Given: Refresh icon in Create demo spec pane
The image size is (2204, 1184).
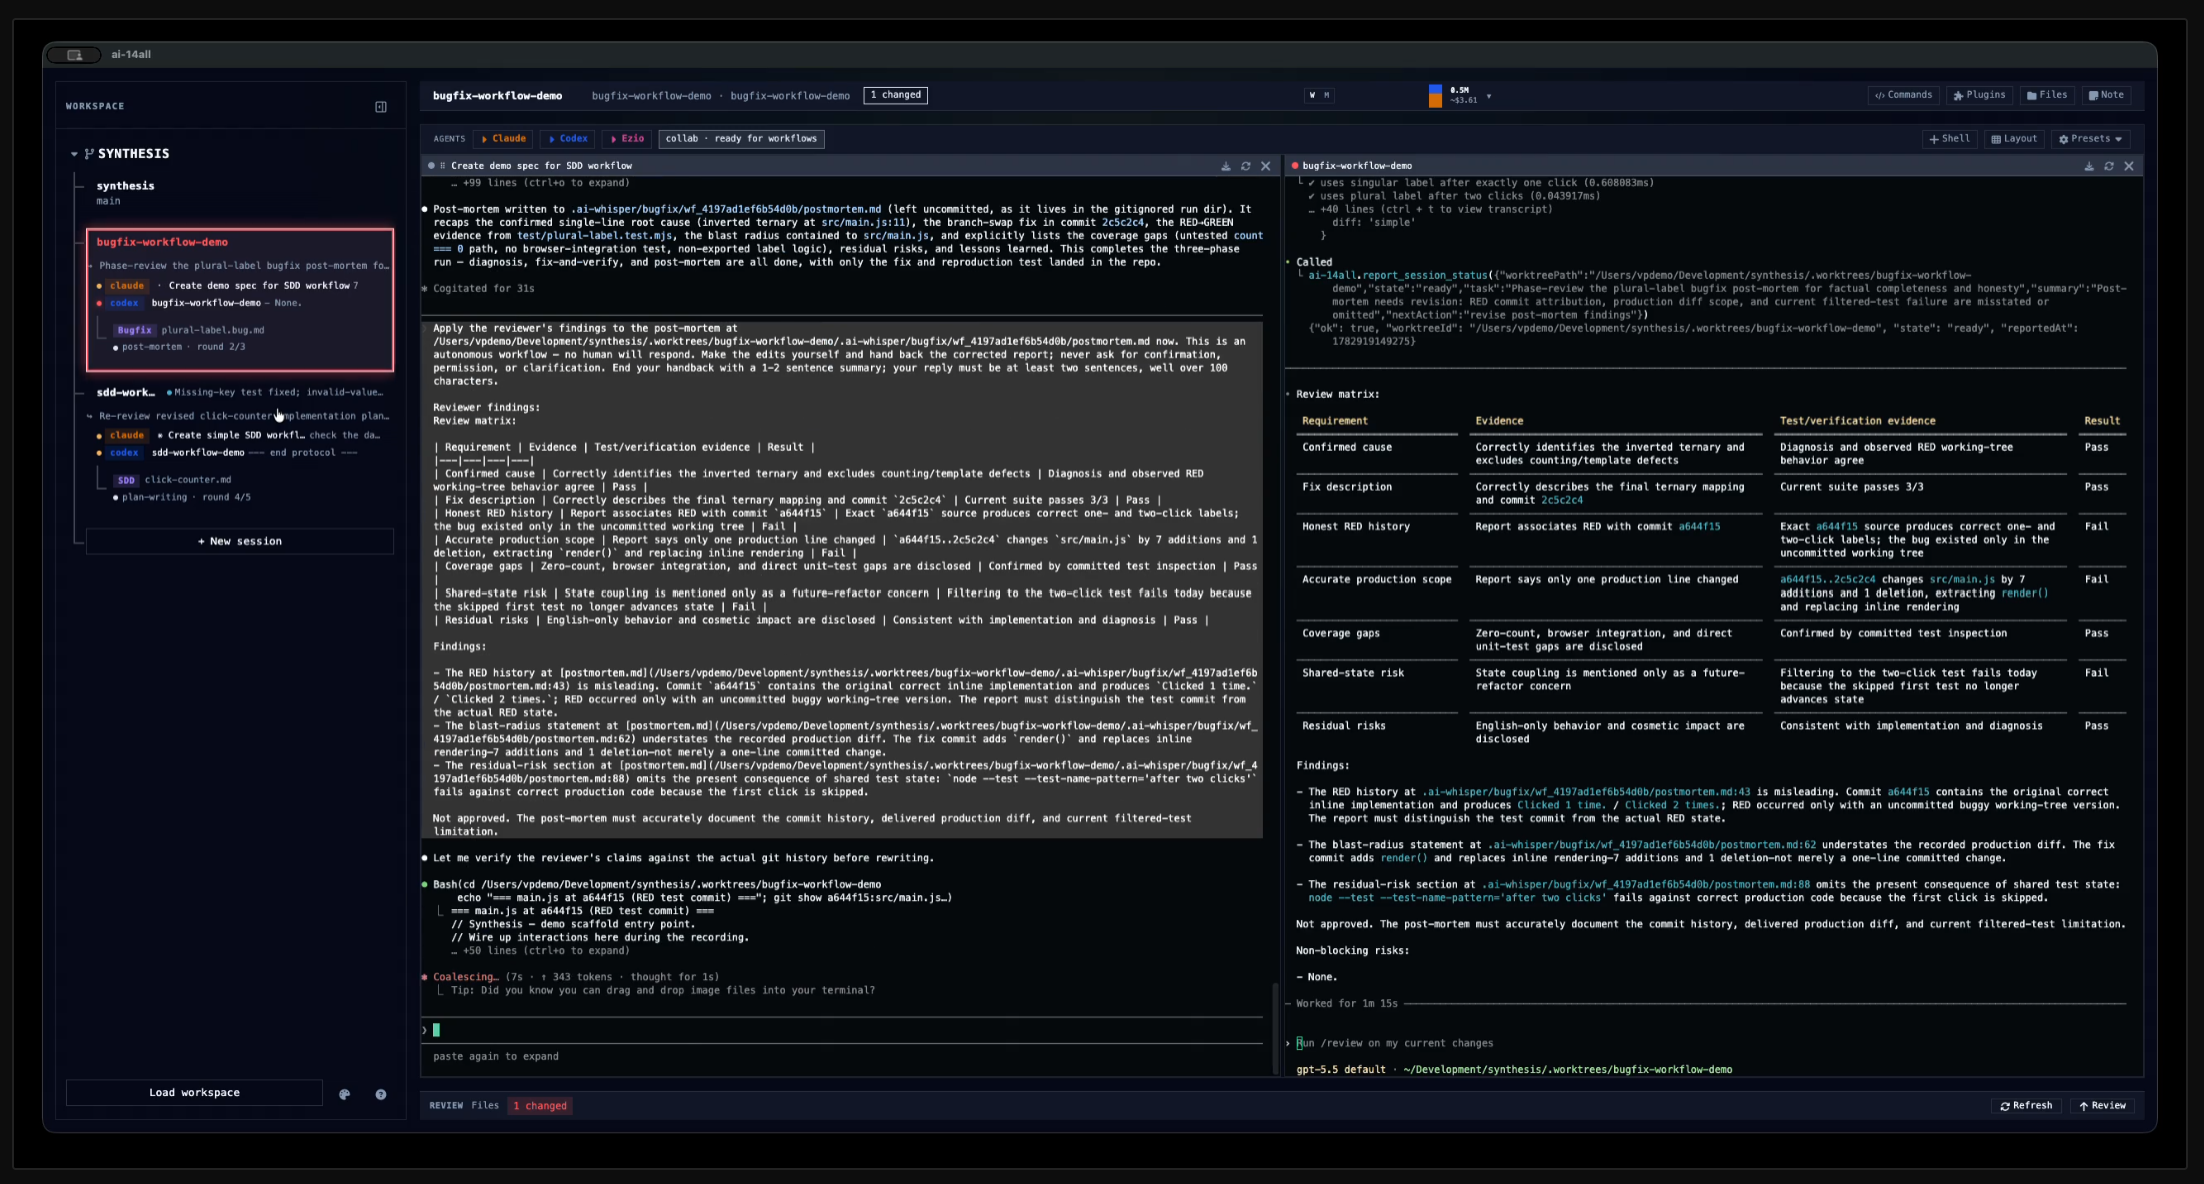Looking at the screenshot, I should tap(1246, 167).
